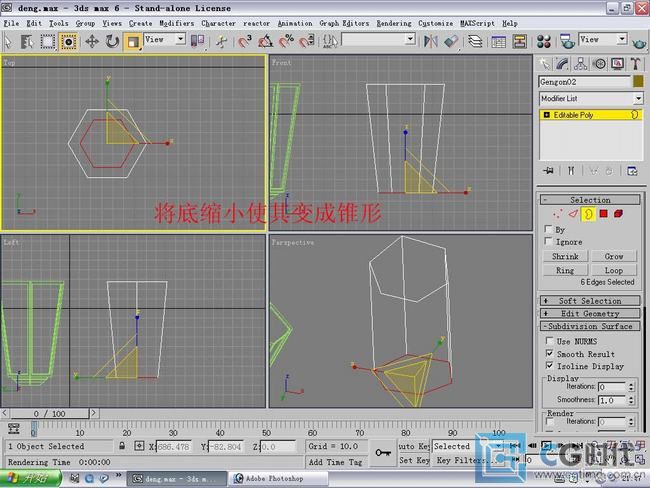Click the Quick Render teapot
650x488 pixels.
pyautogui.click(x=639, y=42)
